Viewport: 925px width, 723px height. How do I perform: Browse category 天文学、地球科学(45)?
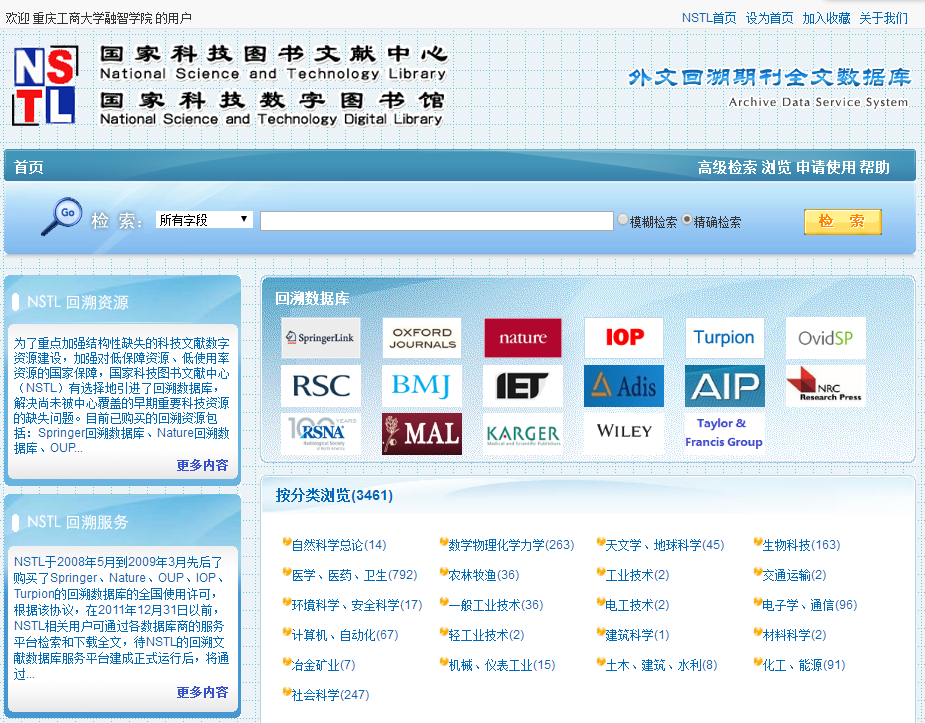click(x=664, y=545)
